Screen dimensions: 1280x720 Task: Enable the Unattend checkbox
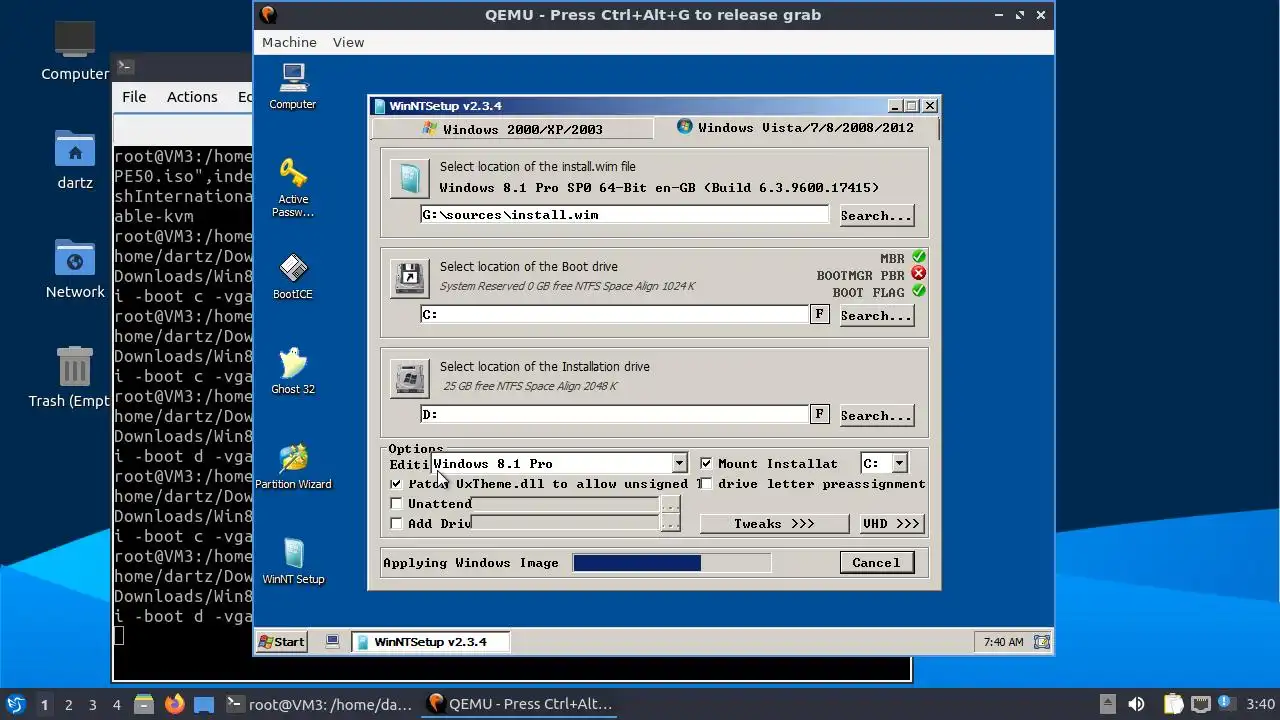pyautogui.click(x=396, y=503)
